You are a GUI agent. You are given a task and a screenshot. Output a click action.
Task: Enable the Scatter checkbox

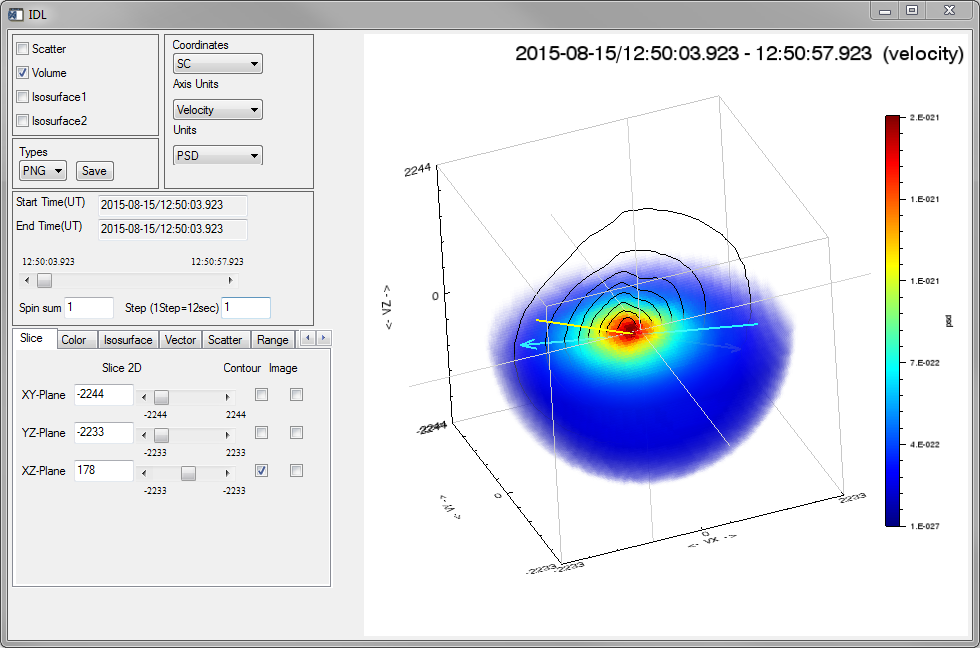[x=23, y=49]
